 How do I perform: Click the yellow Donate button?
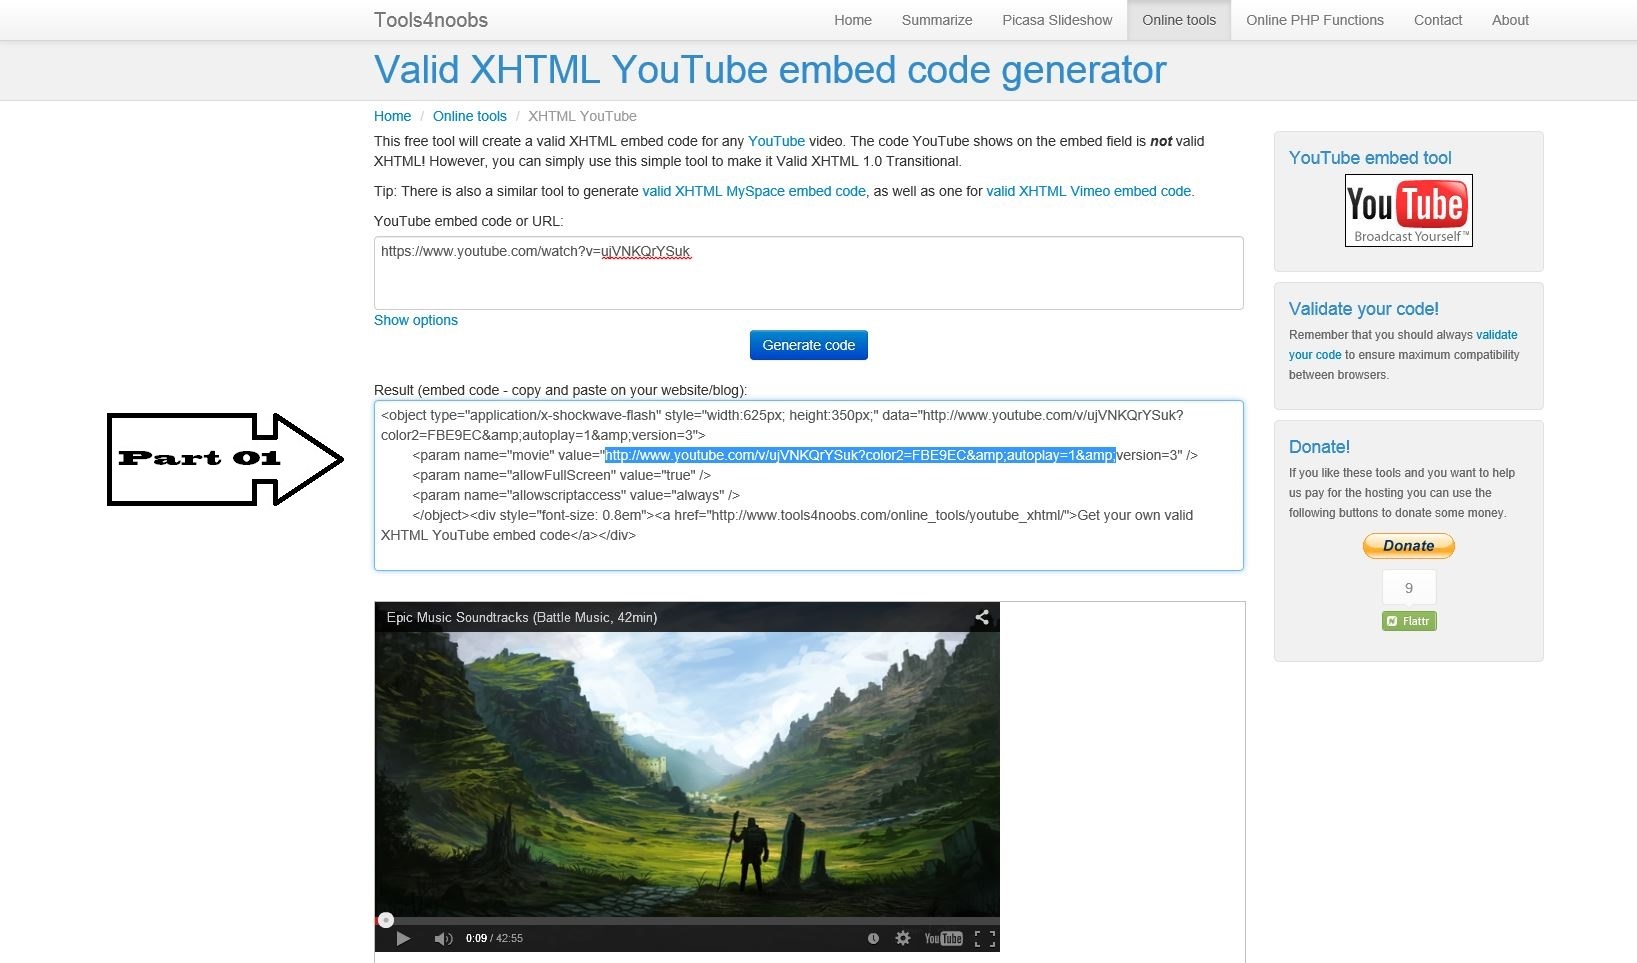tap(1409, 545)
